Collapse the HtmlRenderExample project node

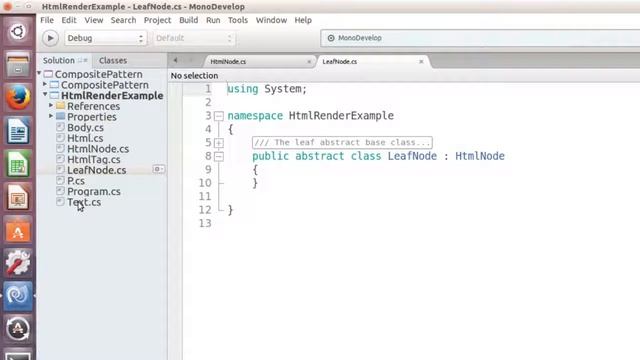[x=45, y=95]
